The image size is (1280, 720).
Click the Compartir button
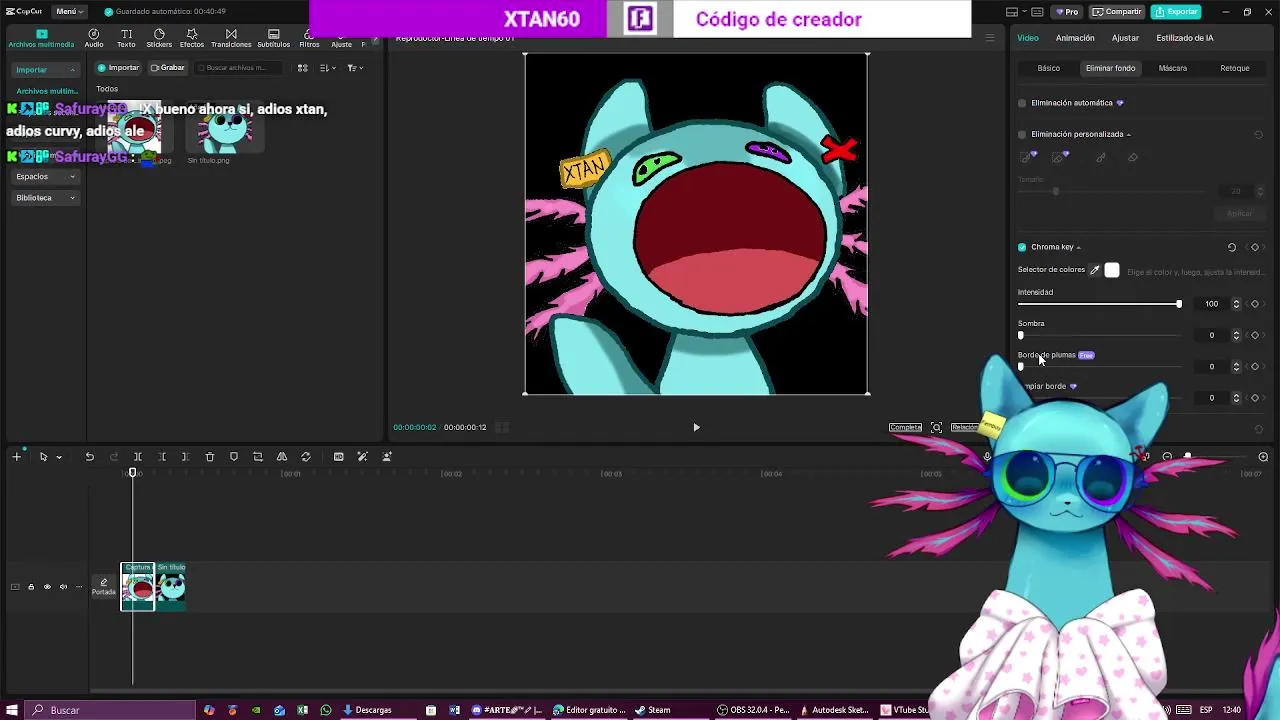coord(1117,12)
